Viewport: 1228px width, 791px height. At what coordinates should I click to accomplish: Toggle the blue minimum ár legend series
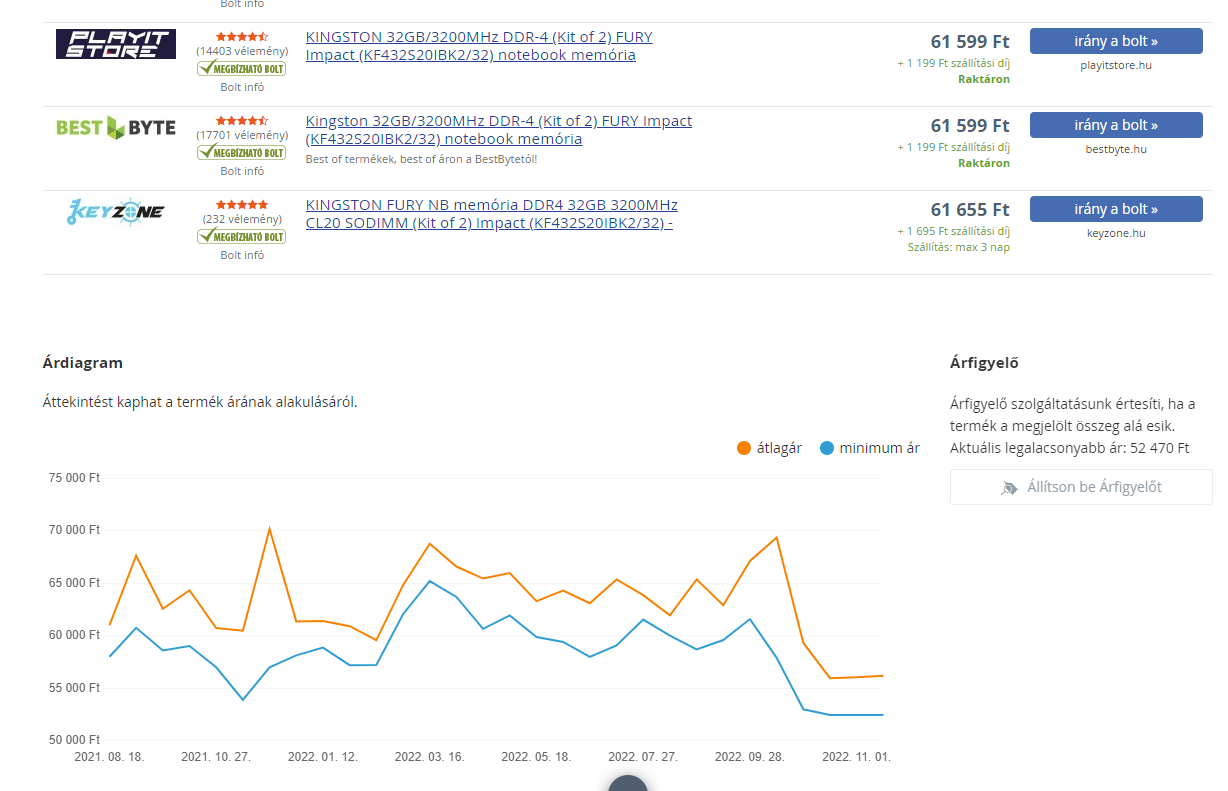[x=869, y=448]
